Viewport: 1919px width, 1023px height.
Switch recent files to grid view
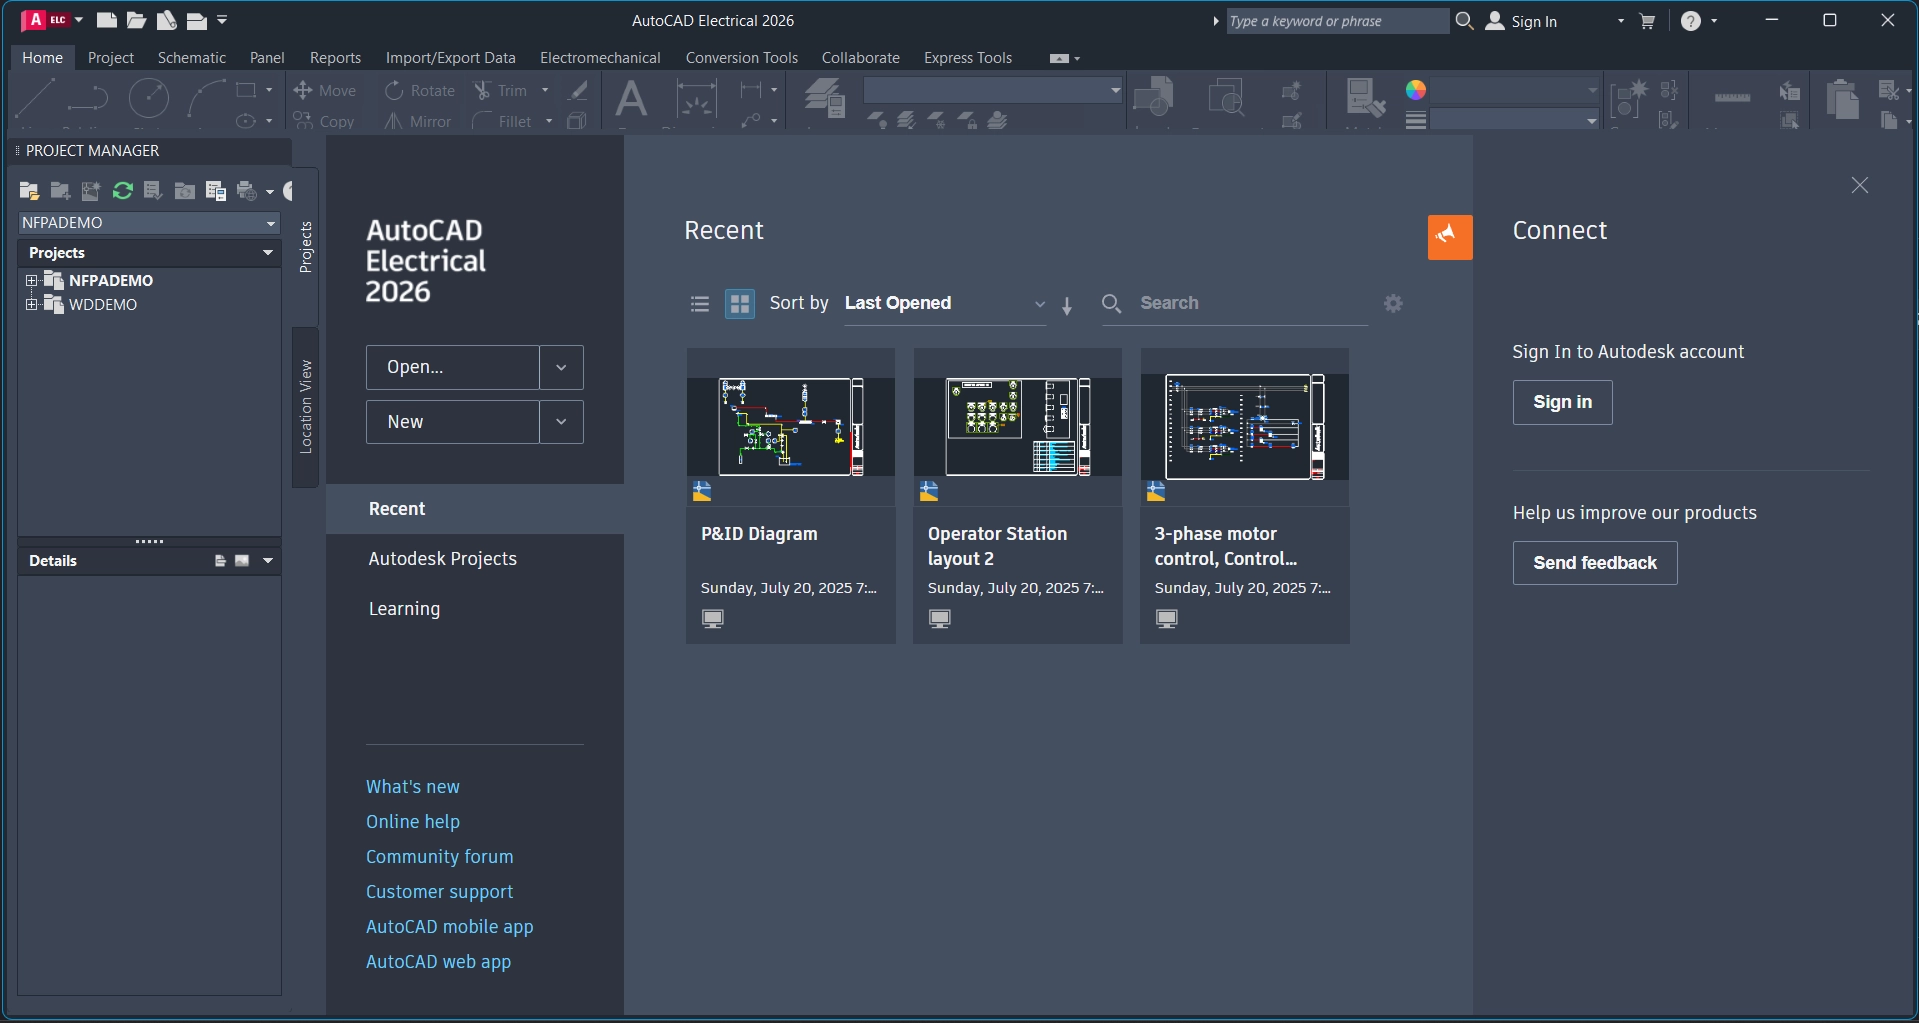(740, 304)
